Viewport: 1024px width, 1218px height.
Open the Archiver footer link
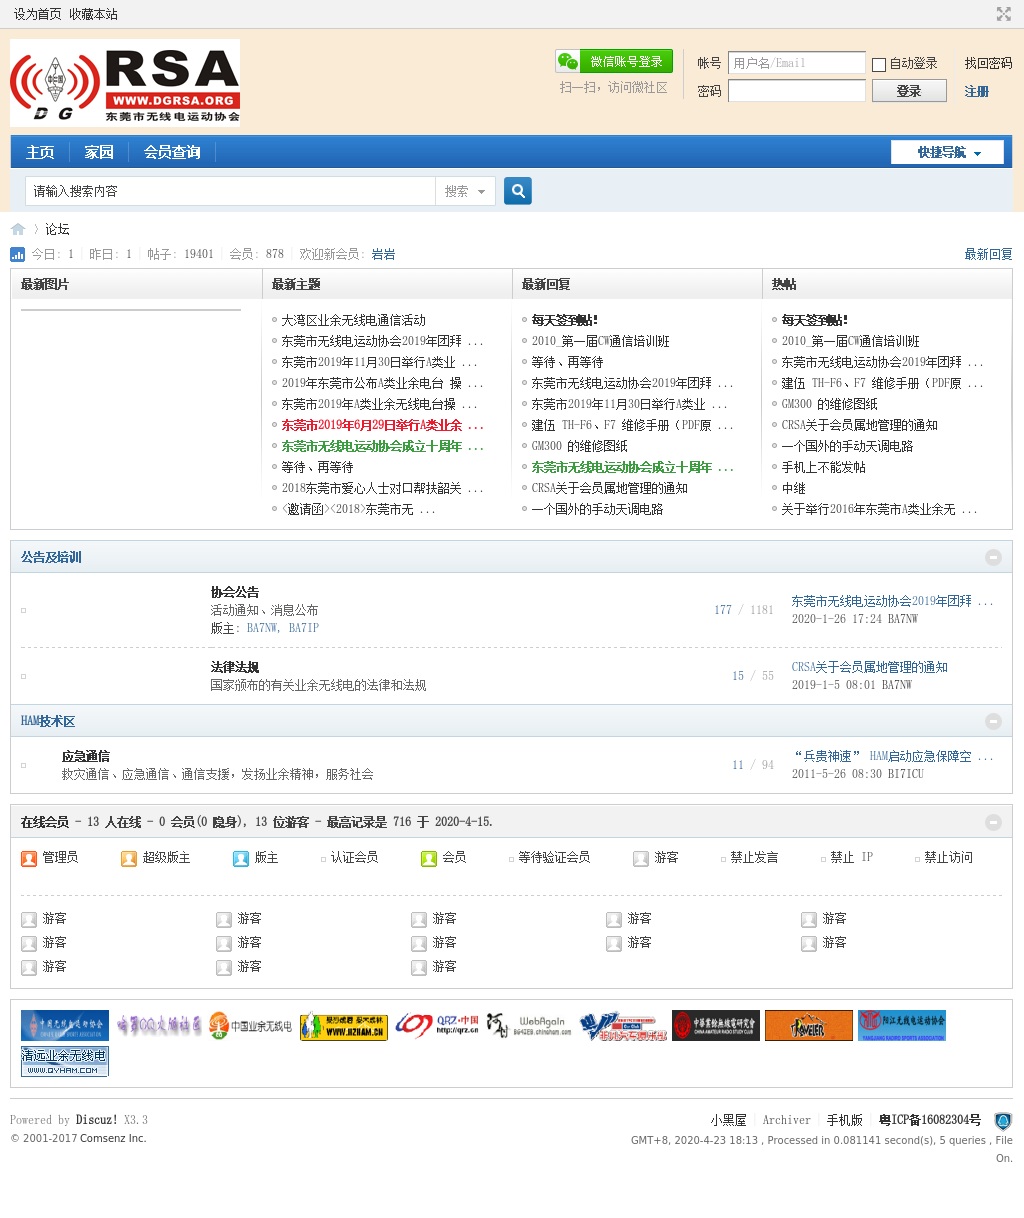(786, 1120)
